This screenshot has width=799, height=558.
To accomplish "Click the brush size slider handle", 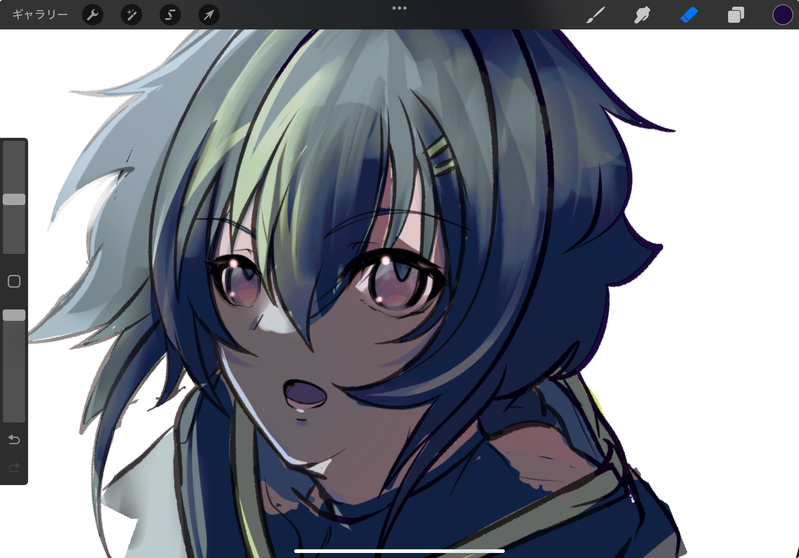I will tap(14, 199).
